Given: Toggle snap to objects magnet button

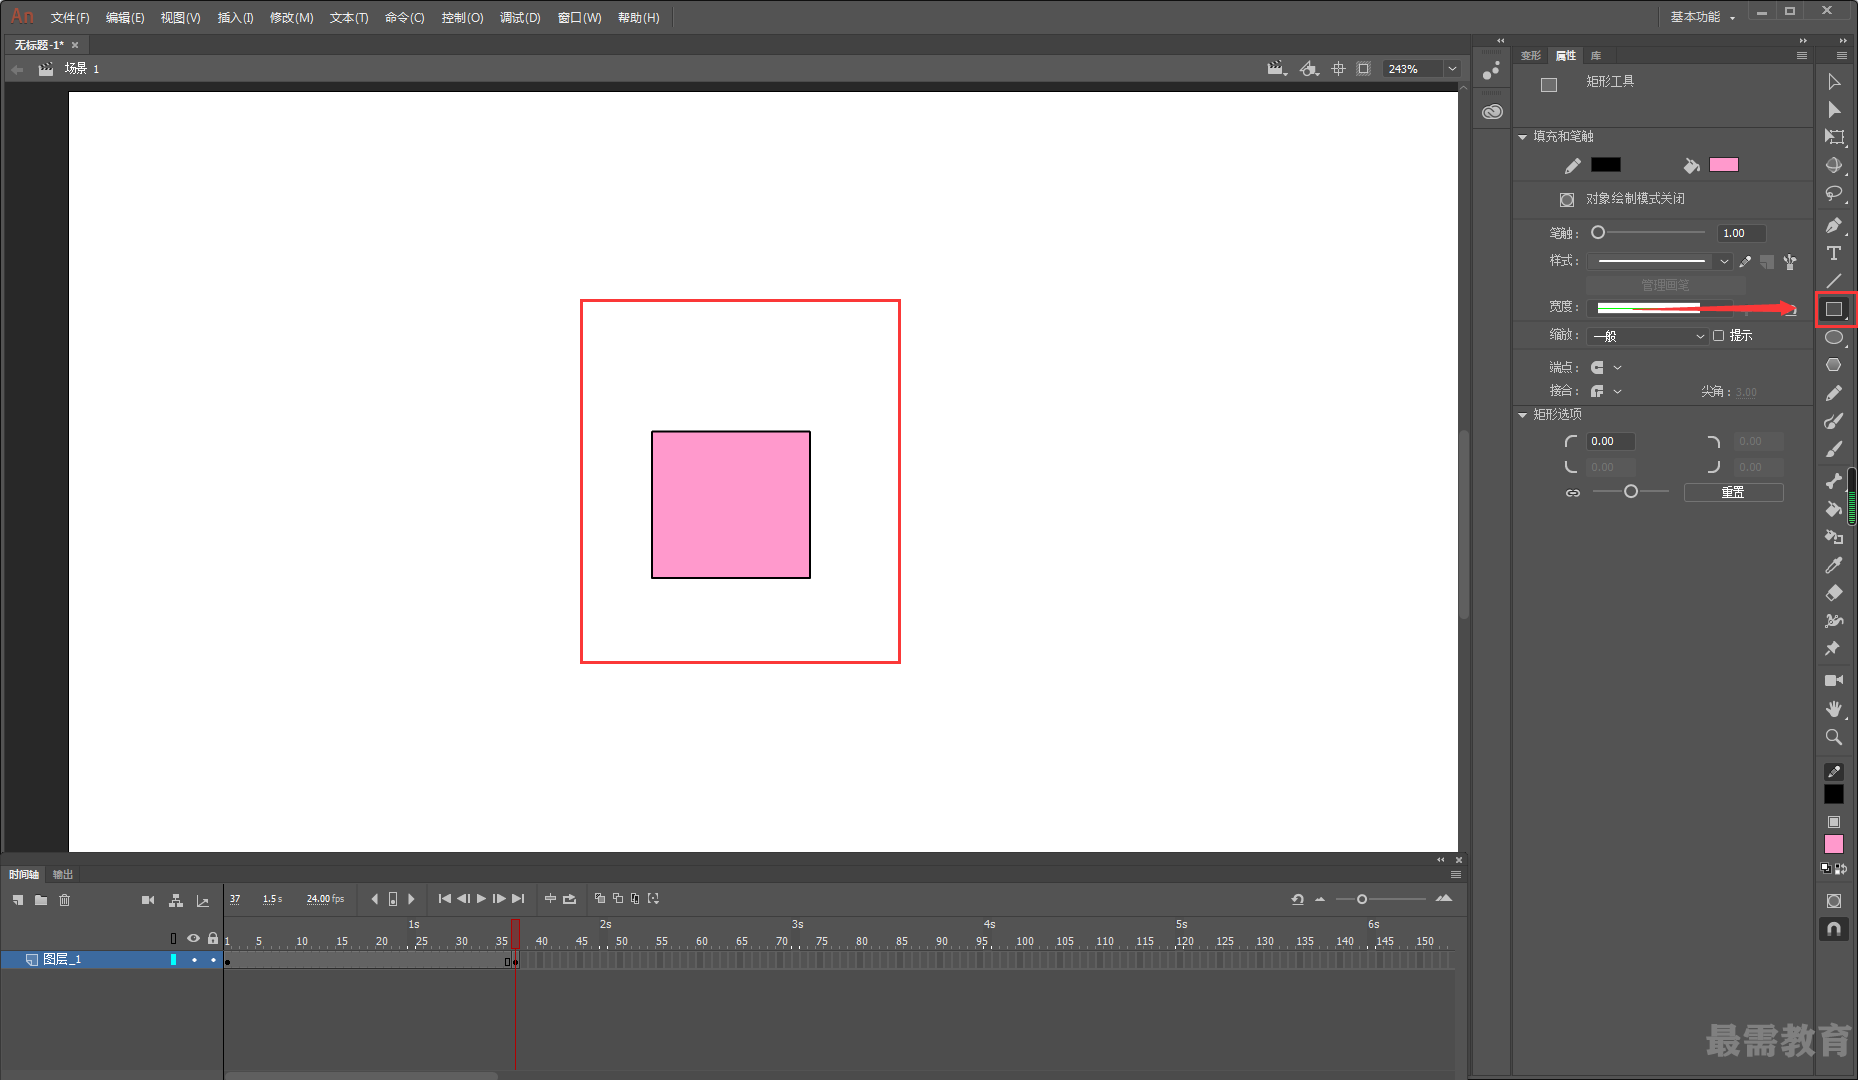Looking at the screenshot, I should point(1834,929).
